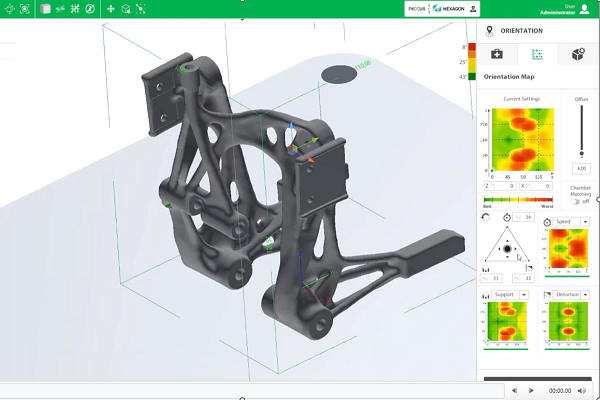Click the zoom-to-fit target icon
Image resolution: width=600 pixels, height=400 pixels.
point(24,9)
